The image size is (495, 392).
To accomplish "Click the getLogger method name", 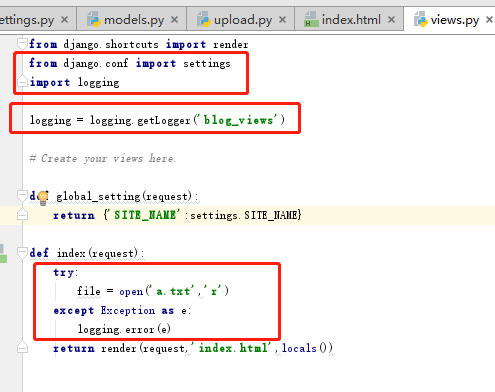I will (x=164, y=120).
